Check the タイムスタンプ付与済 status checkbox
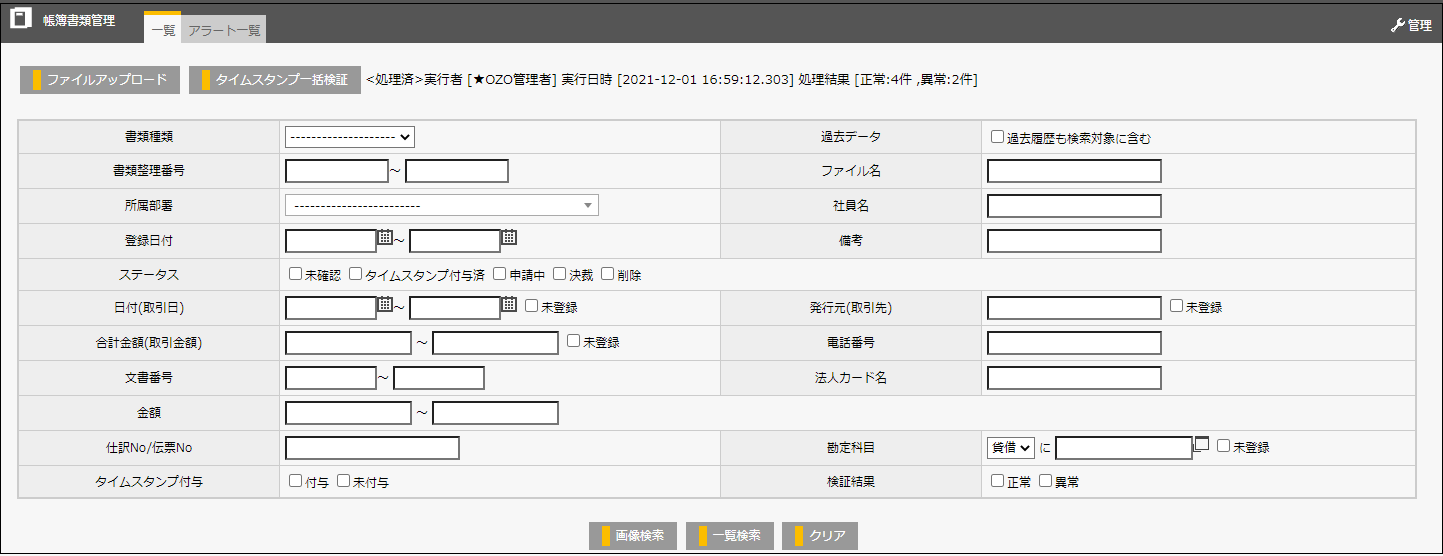The height and width of the screenshot is (556, 1443). click(356, 274)
